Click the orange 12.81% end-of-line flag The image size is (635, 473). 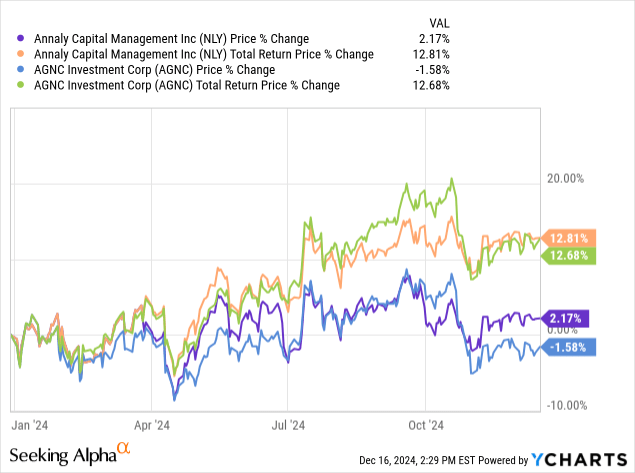(x=566, y=238)
